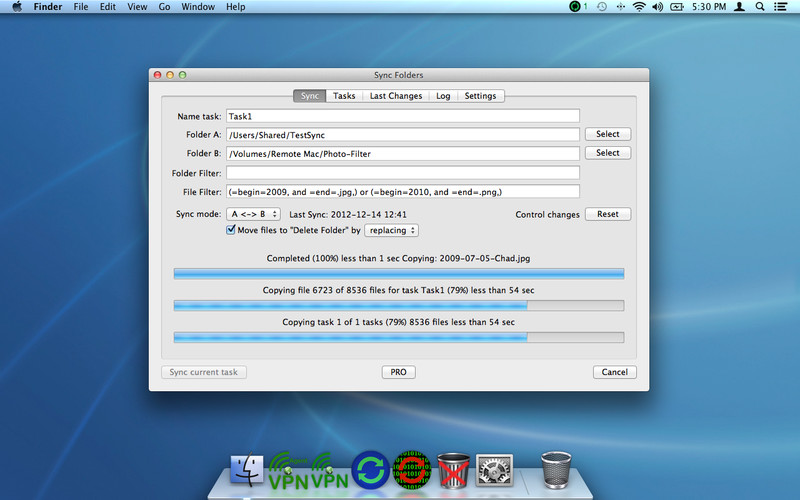Click the File Filter input field
Viewport: 800px width, 500px height.
(x=403, y=192)
